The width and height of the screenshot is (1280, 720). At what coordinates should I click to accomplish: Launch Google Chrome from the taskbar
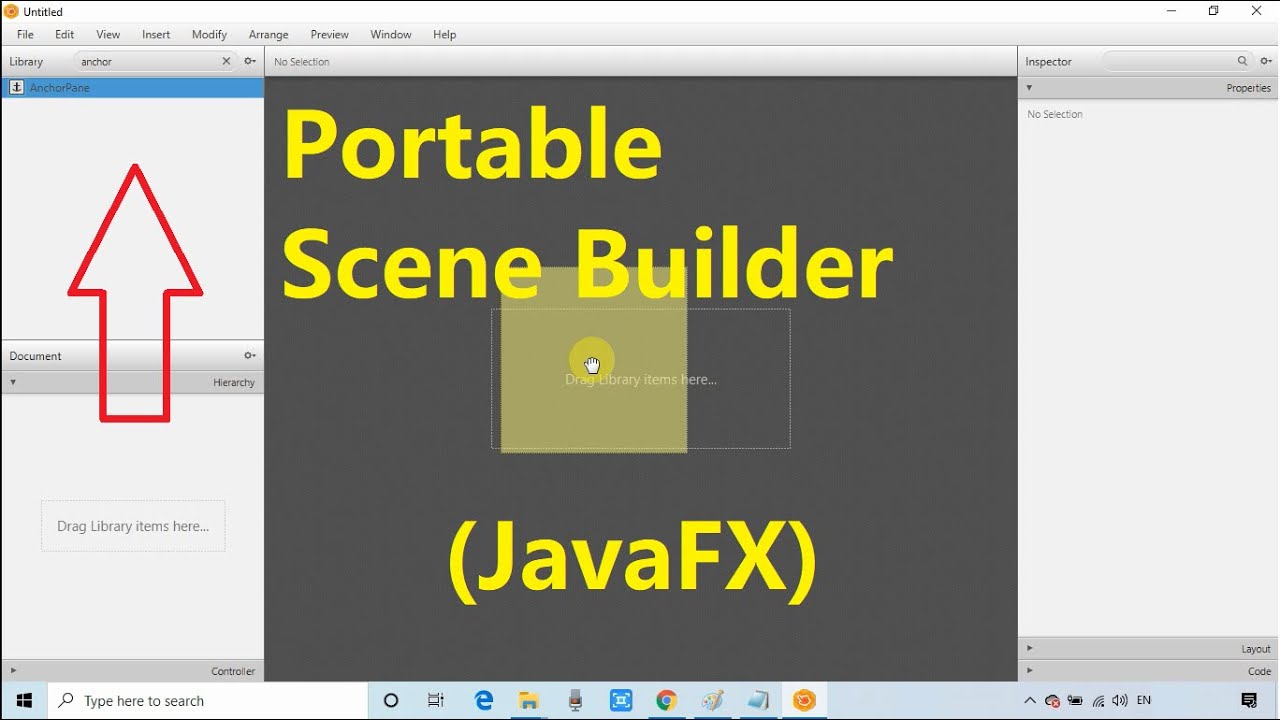(x=667, y=701)
